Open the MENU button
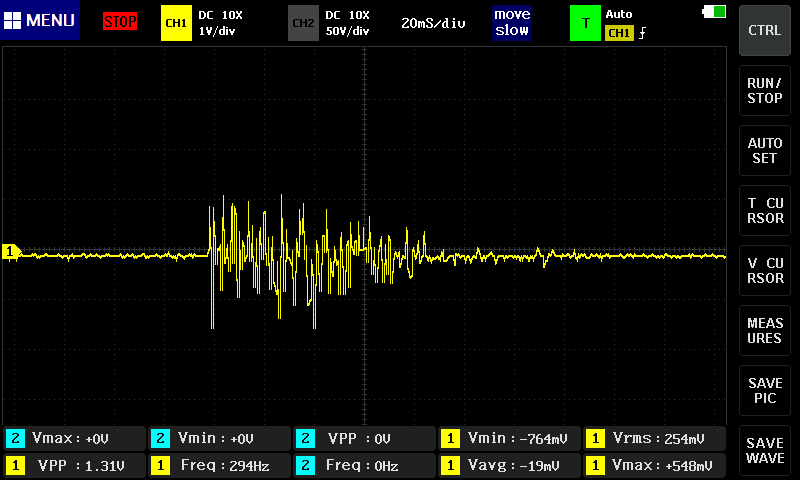Viewport: 800px width, 480px height. [40, 21]
